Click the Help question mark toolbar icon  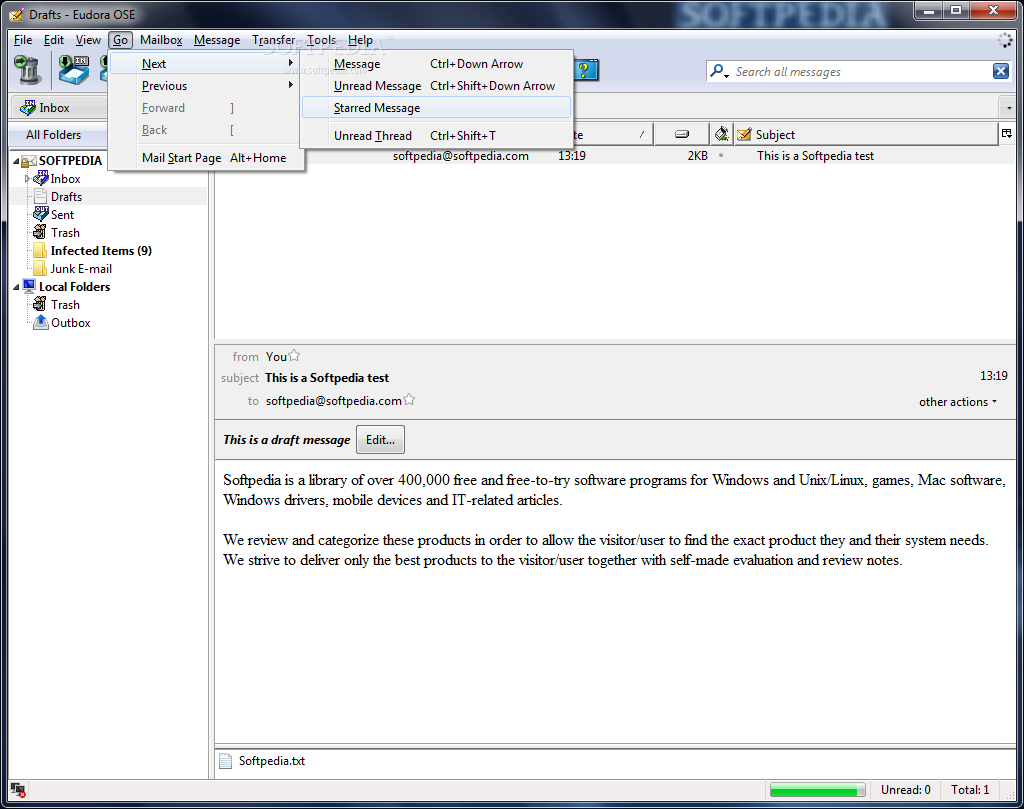586,70
